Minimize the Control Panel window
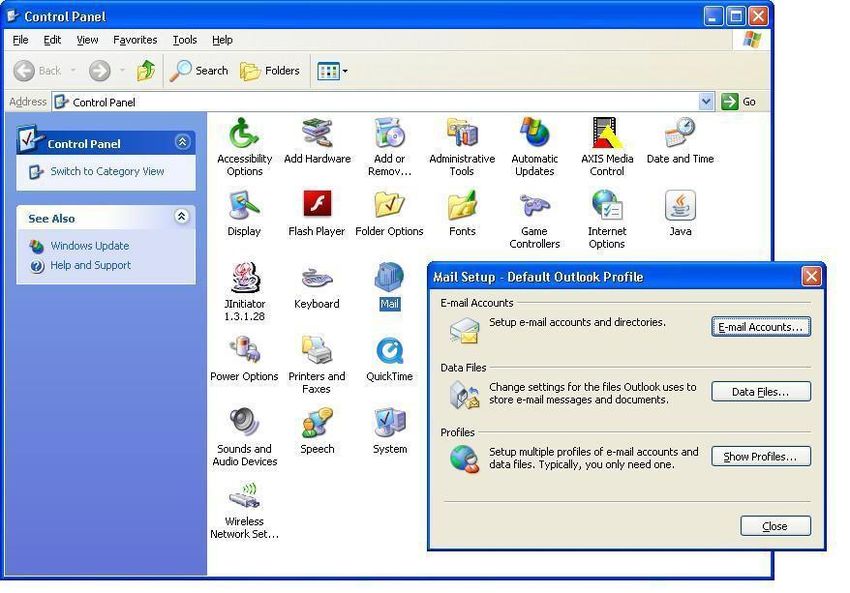Image resolution: width=850 pixels, height=593 pixels. click(x=713, y=16)
